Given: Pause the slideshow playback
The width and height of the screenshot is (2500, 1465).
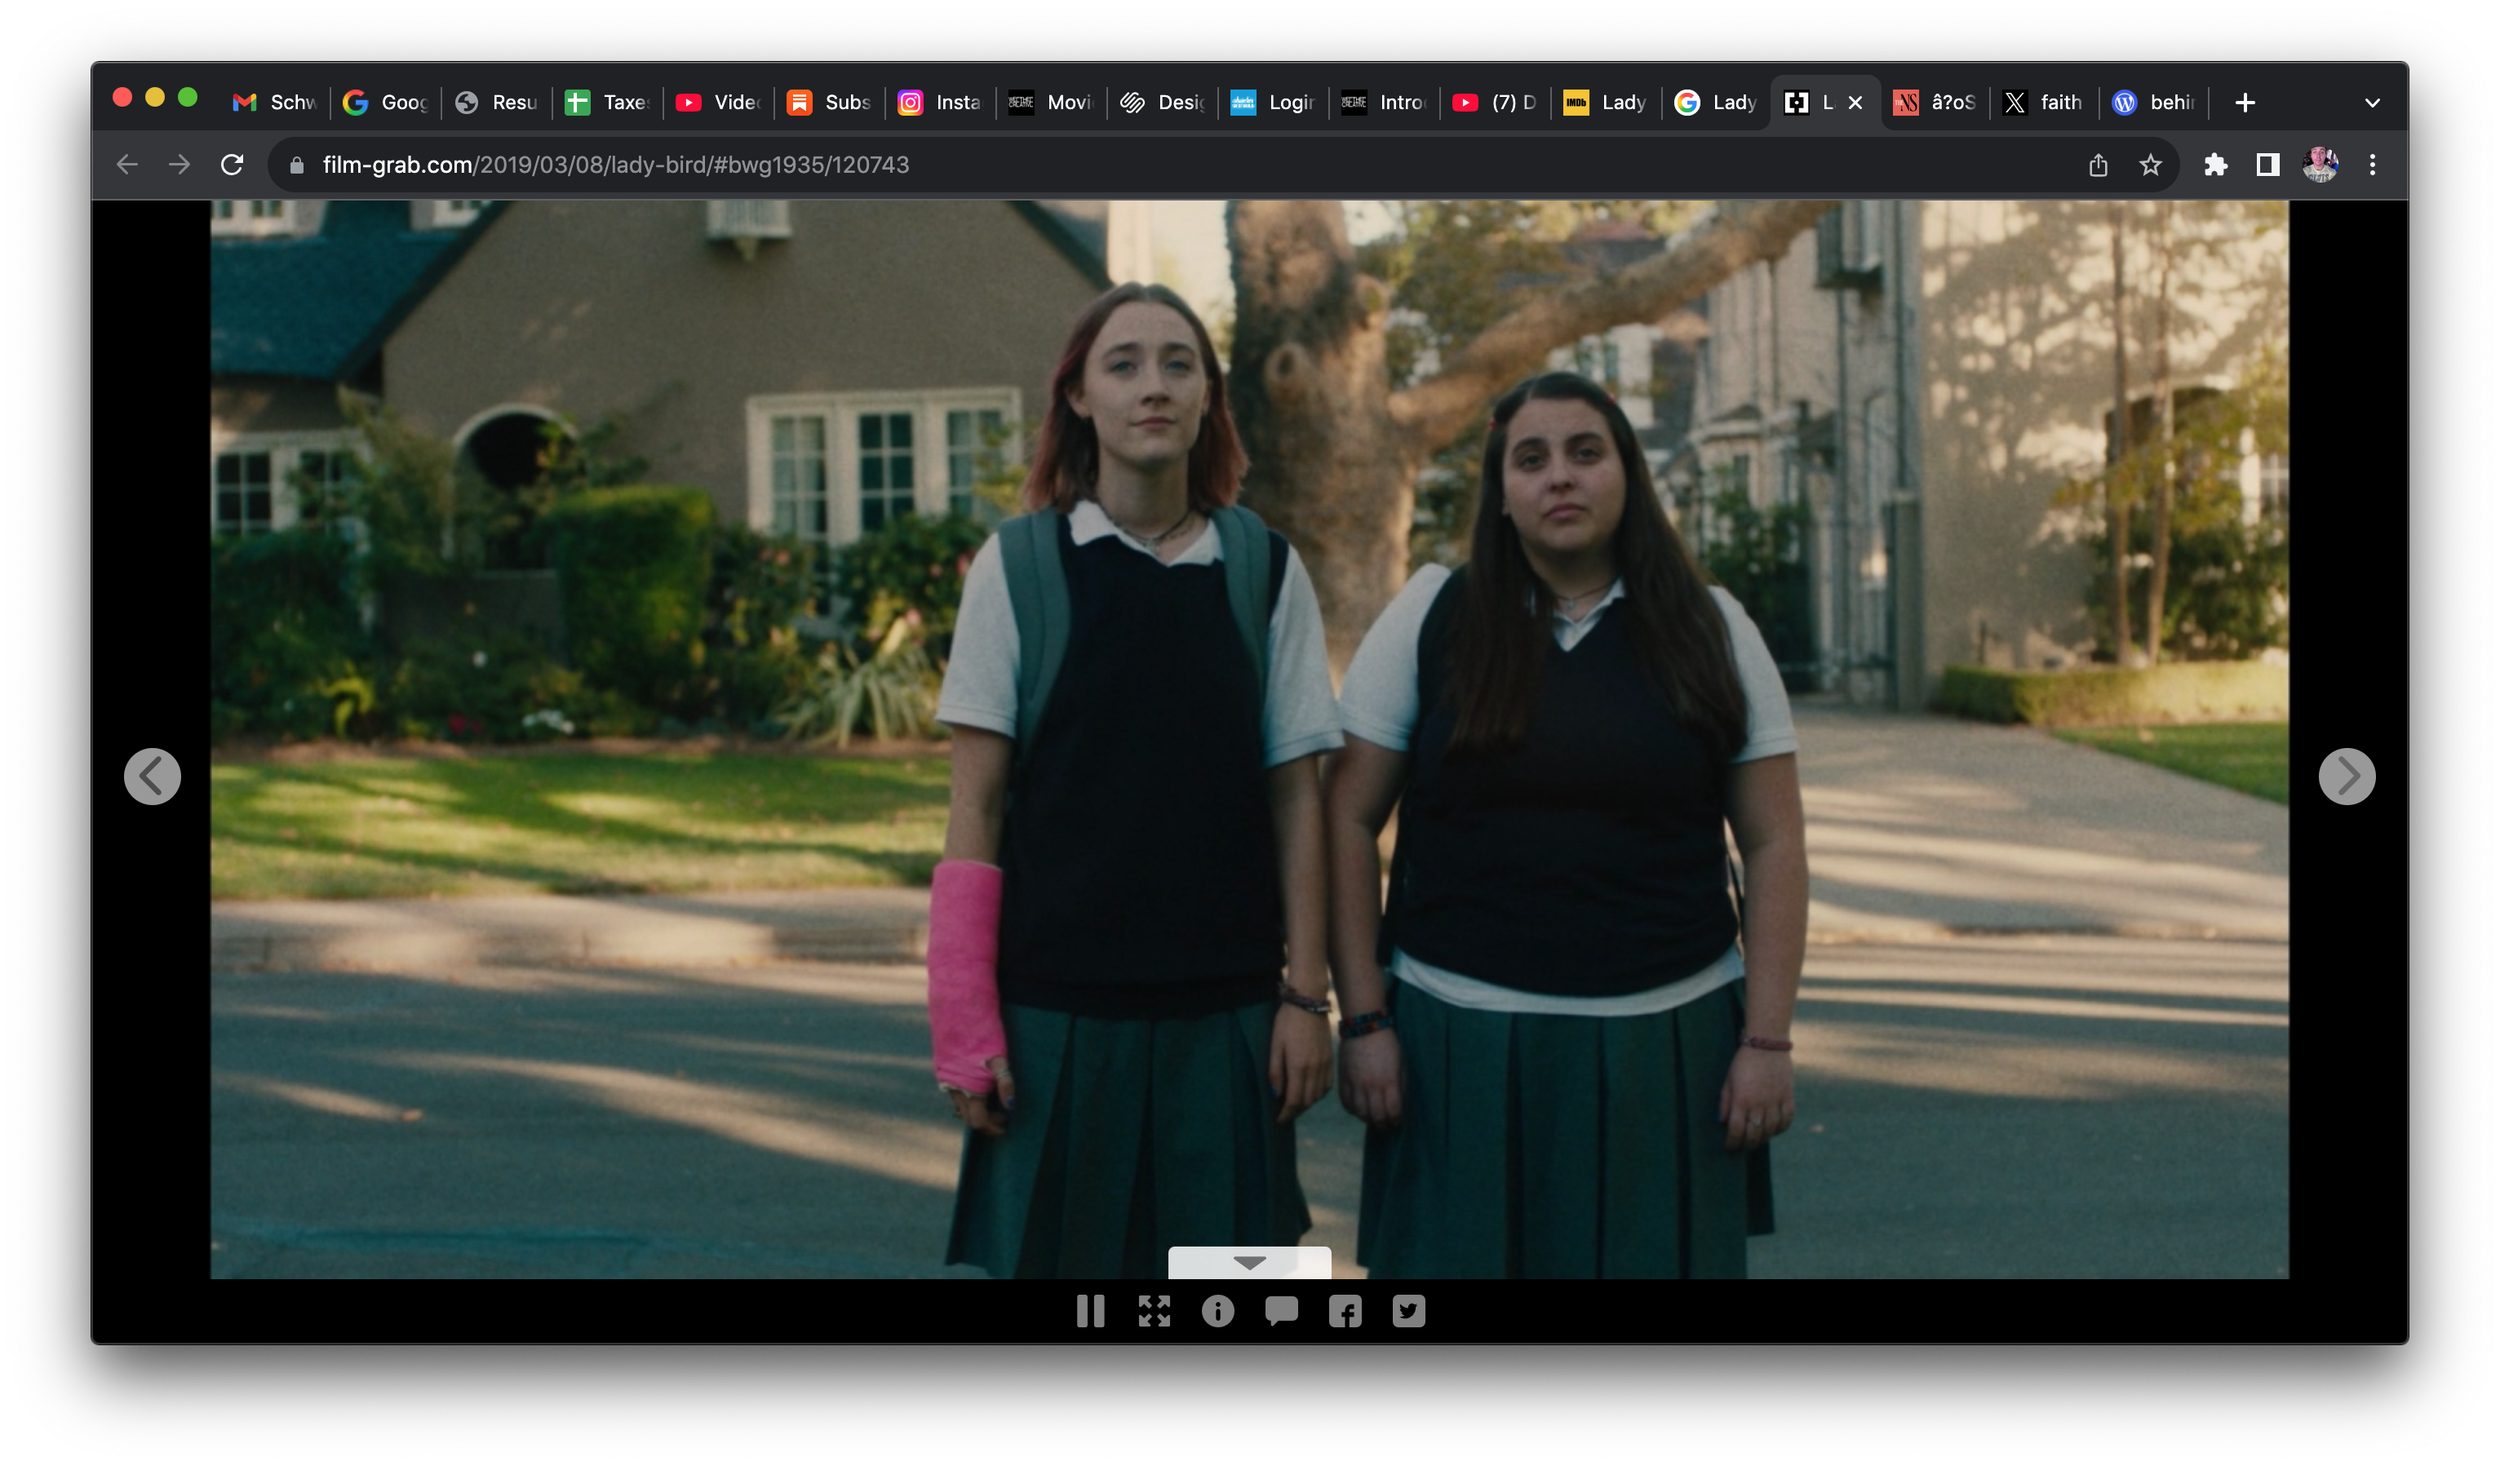Looking at the screenshot, I should coord(1090,1311).
